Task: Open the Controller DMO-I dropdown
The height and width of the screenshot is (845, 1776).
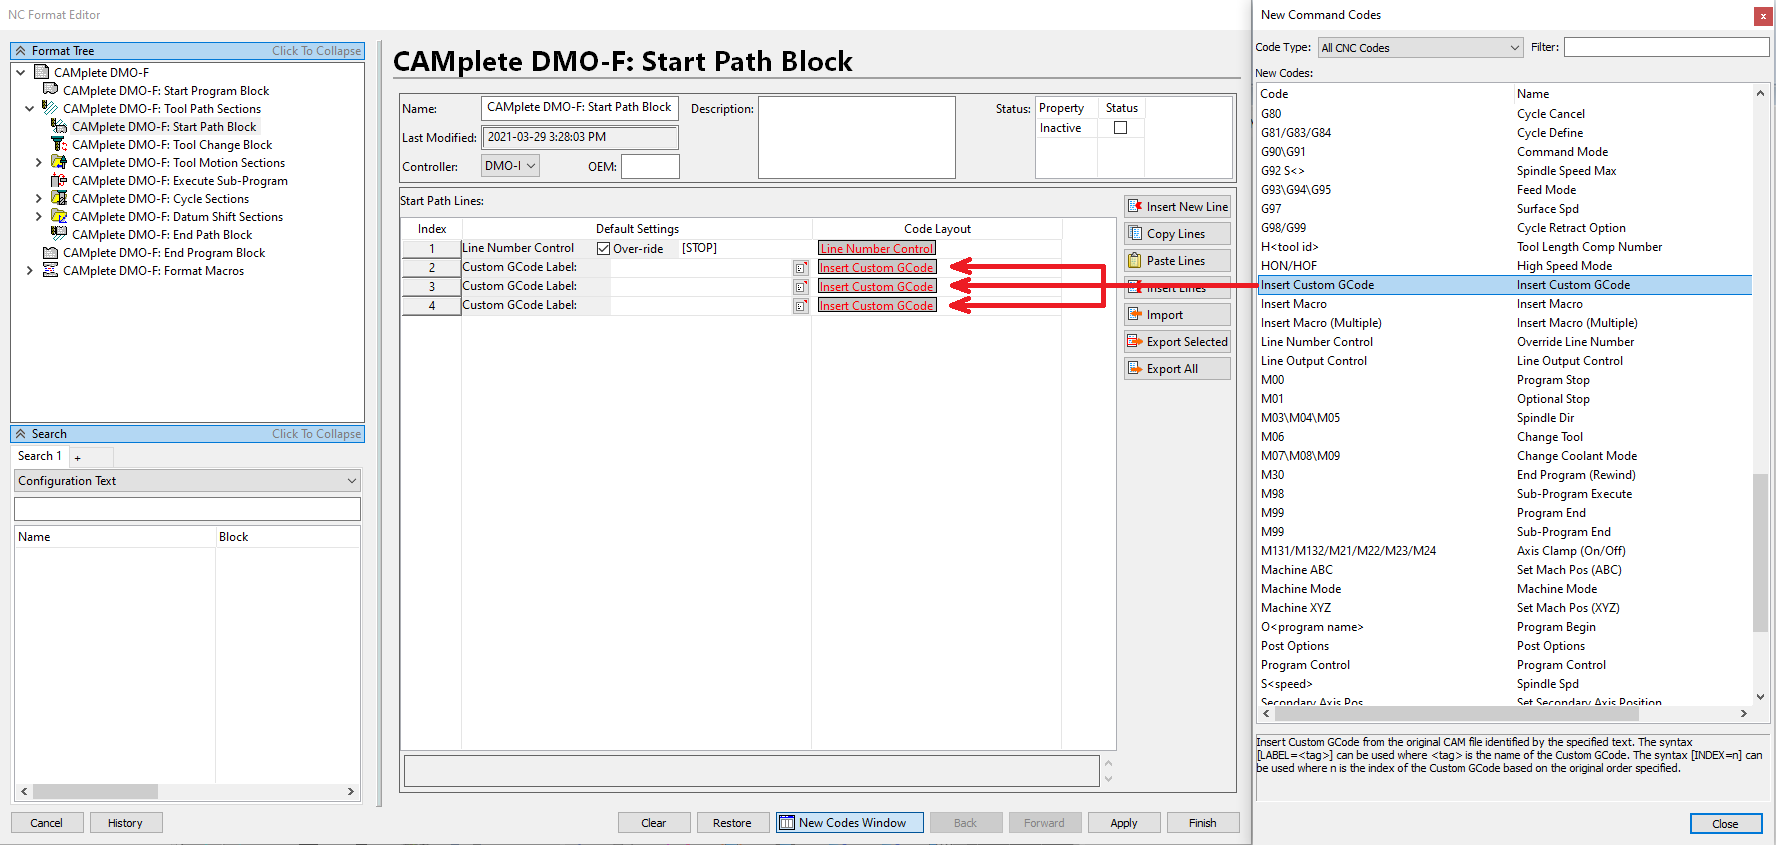Action: click(x=510, y=166)
